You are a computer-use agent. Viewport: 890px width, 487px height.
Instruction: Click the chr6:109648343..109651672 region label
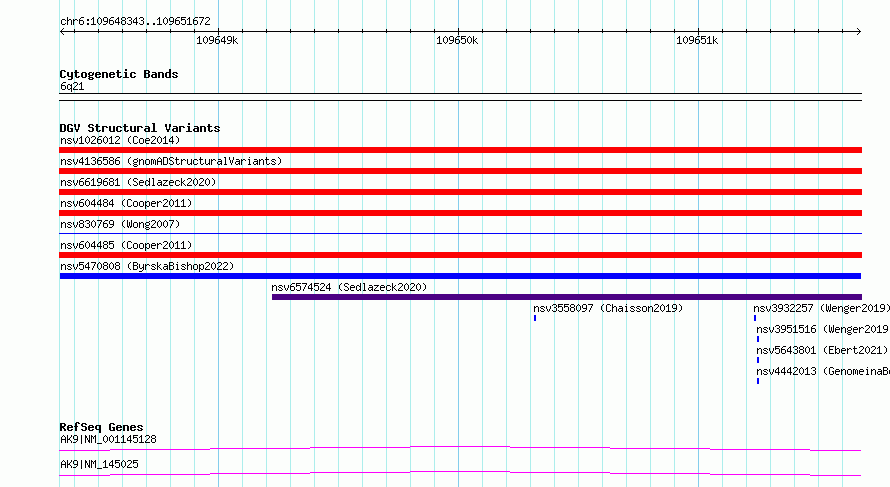tap(135, 22)
